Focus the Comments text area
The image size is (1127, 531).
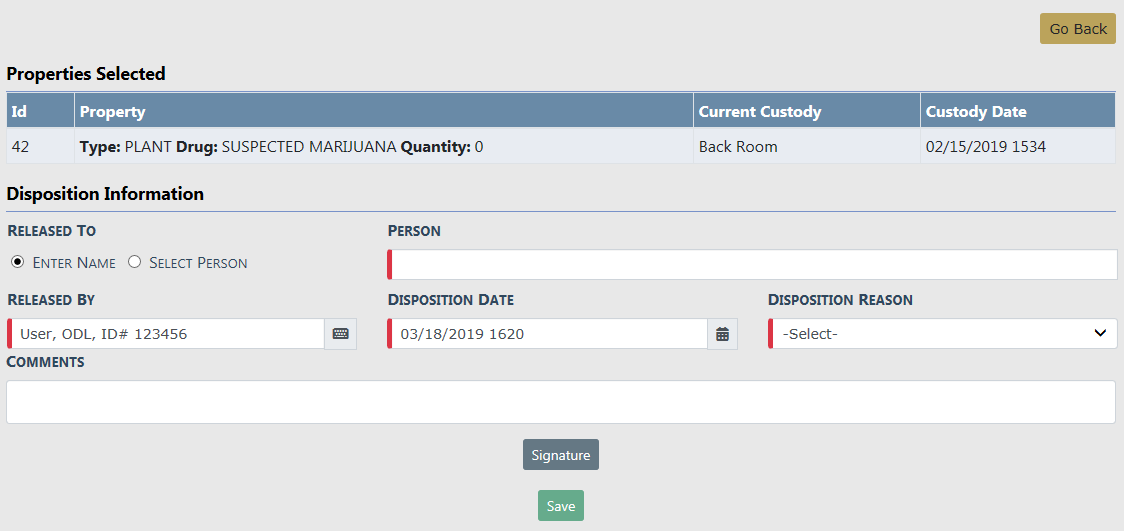(560, 402)
